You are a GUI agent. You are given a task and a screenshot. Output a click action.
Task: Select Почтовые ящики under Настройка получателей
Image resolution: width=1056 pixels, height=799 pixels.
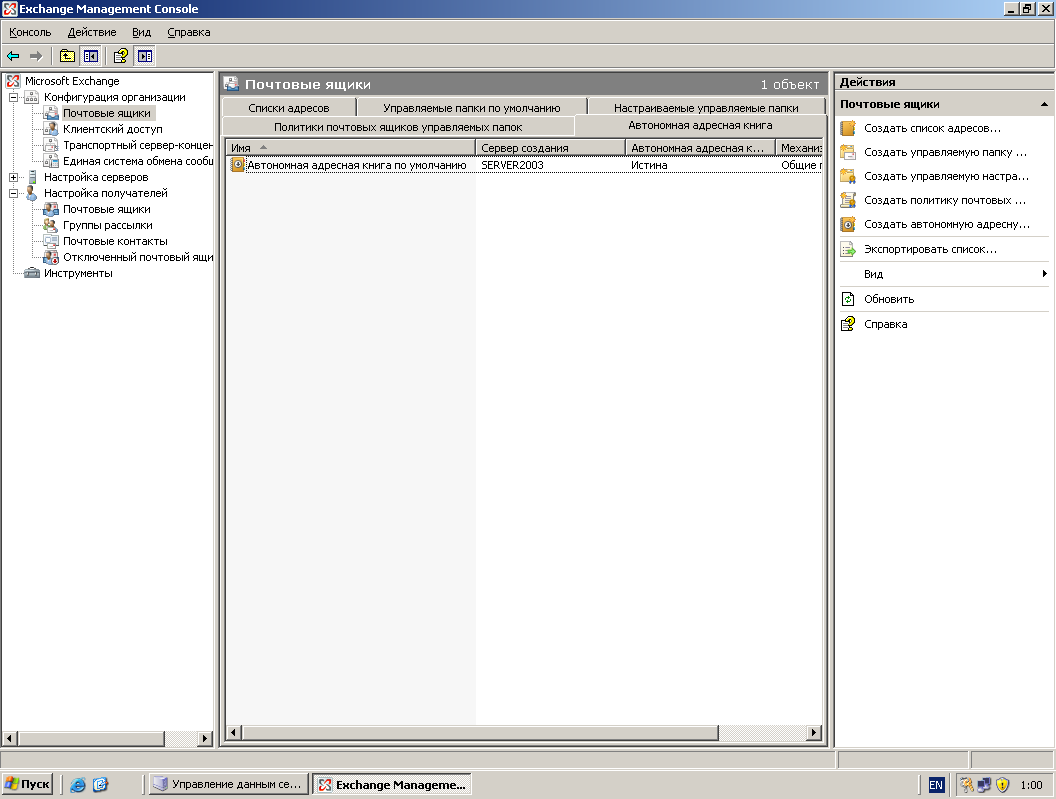click(x=106, y=210)
